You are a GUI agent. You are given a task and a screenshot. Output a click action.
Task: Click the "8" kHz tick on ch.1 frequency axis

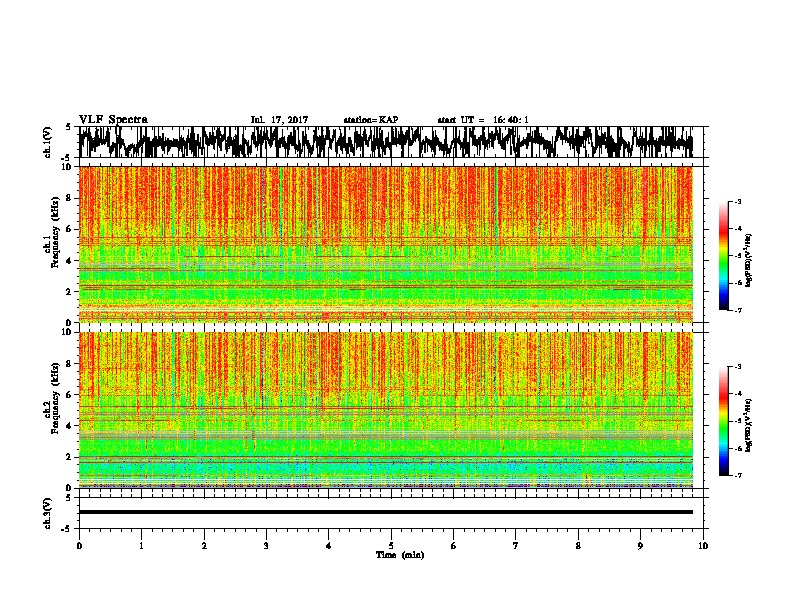(x=70, y=198)
